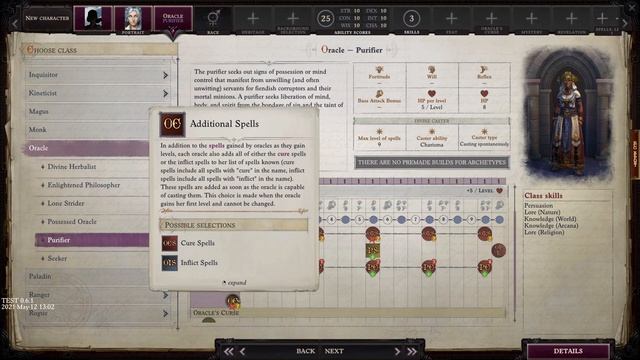Expand the Ranger class archetypes
Screen dimensions: 640x360
(x=165, y=295)
